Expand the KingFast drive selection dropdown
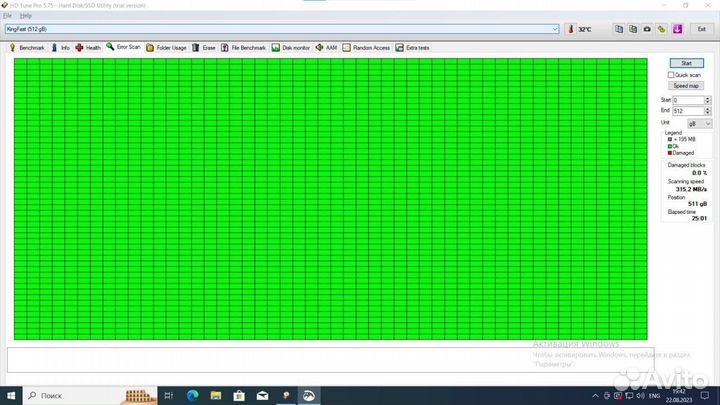Screen dimensions: 720x405 tap(555, 29)
